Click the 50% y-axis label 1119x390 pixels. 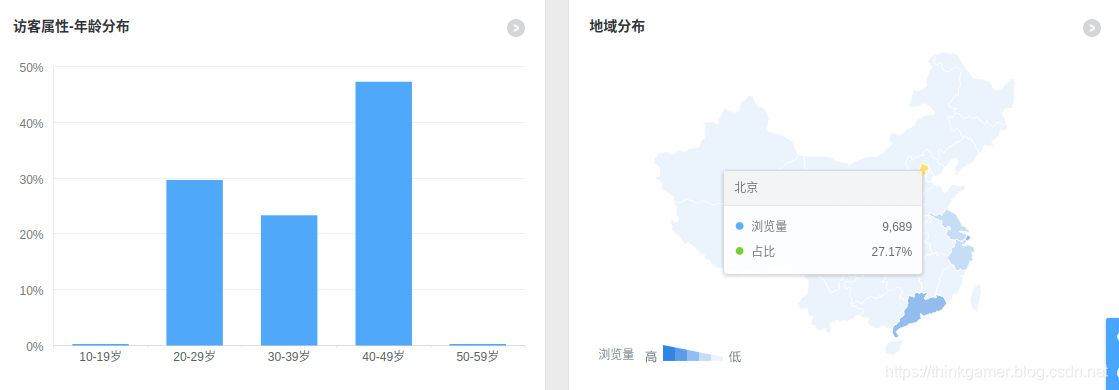click(31, 67)
